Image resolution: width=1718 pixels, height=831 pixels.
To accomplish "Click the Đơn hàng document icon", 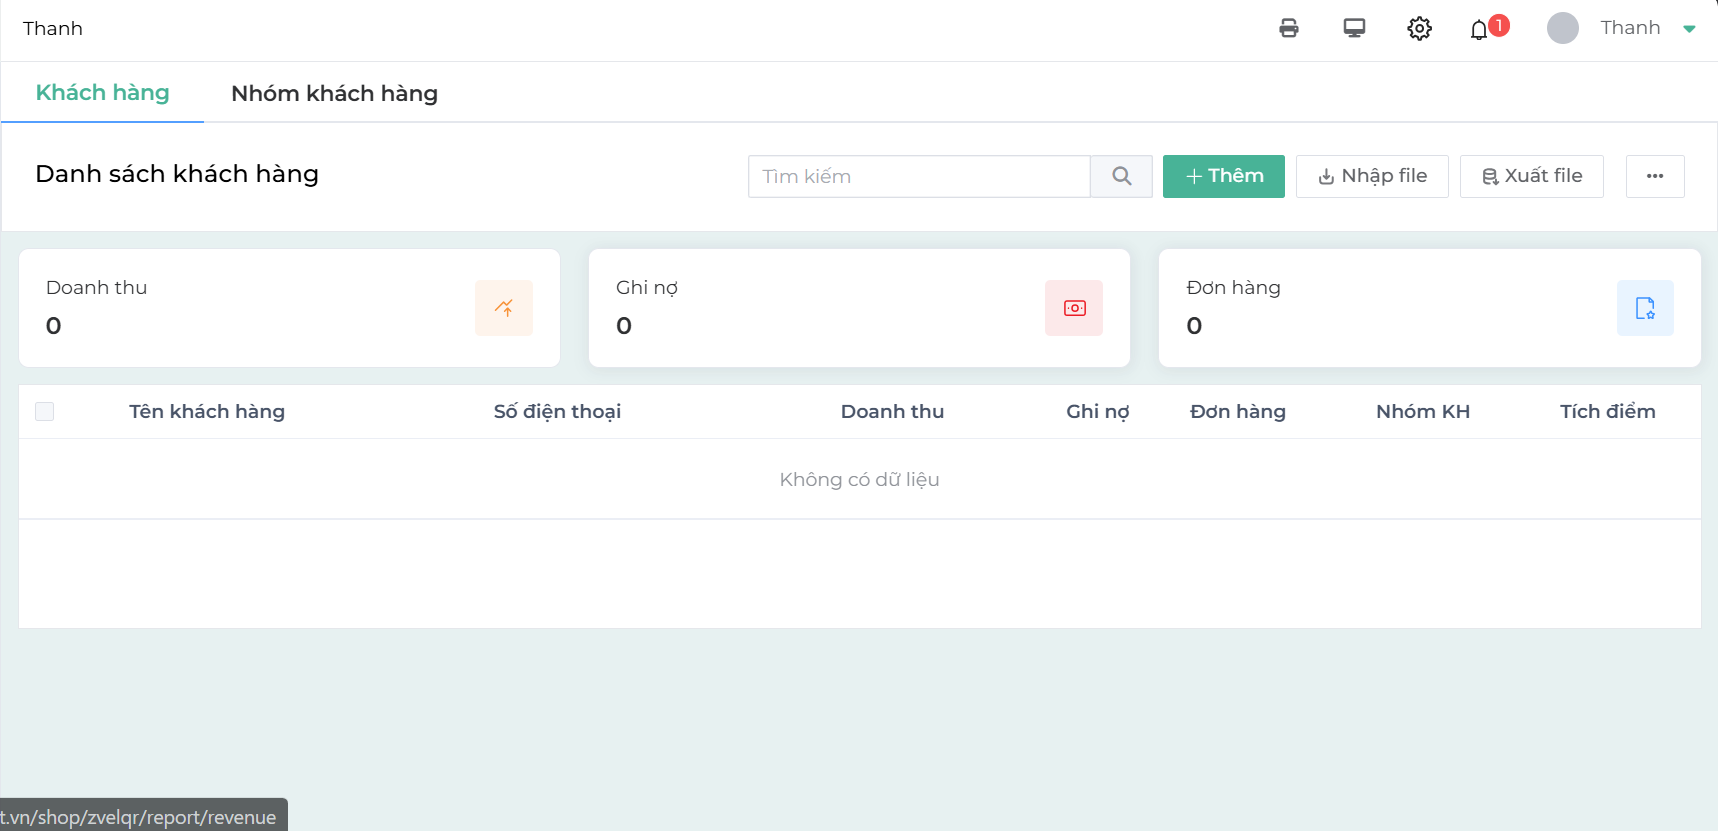I will pyautogui.click(x=1645, y=308).
